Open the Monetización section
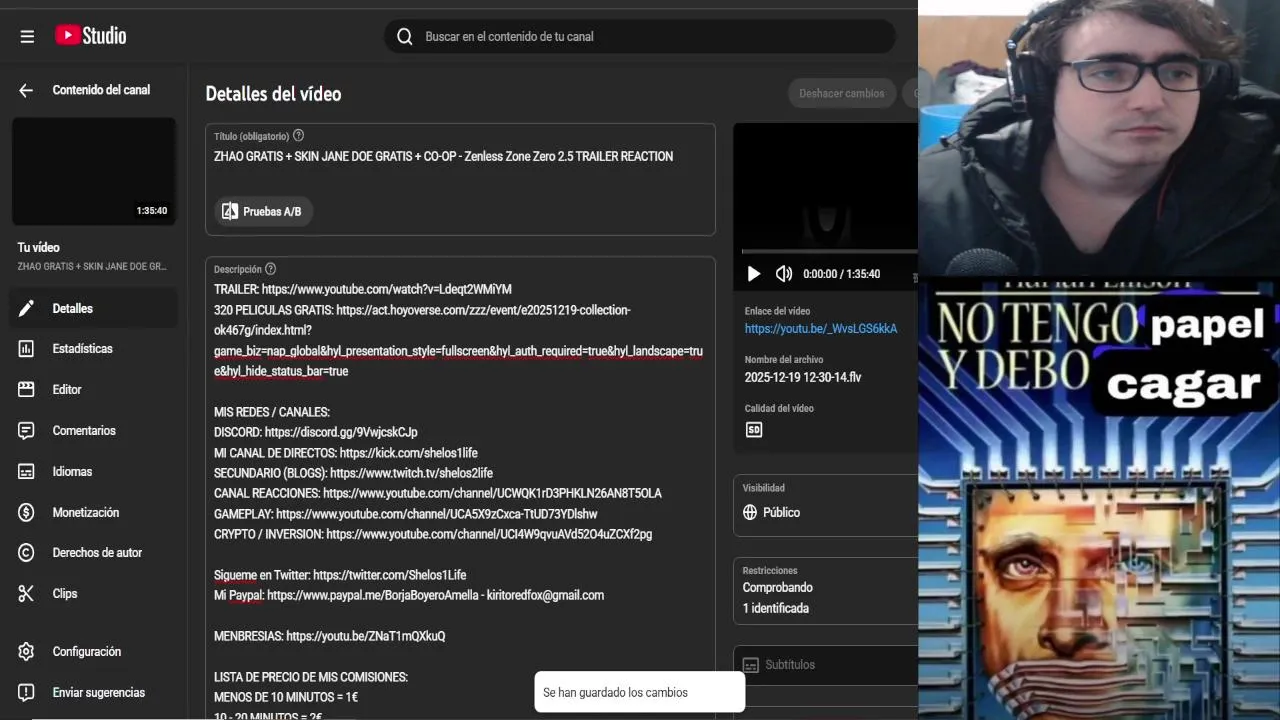 tap(94, 513)
